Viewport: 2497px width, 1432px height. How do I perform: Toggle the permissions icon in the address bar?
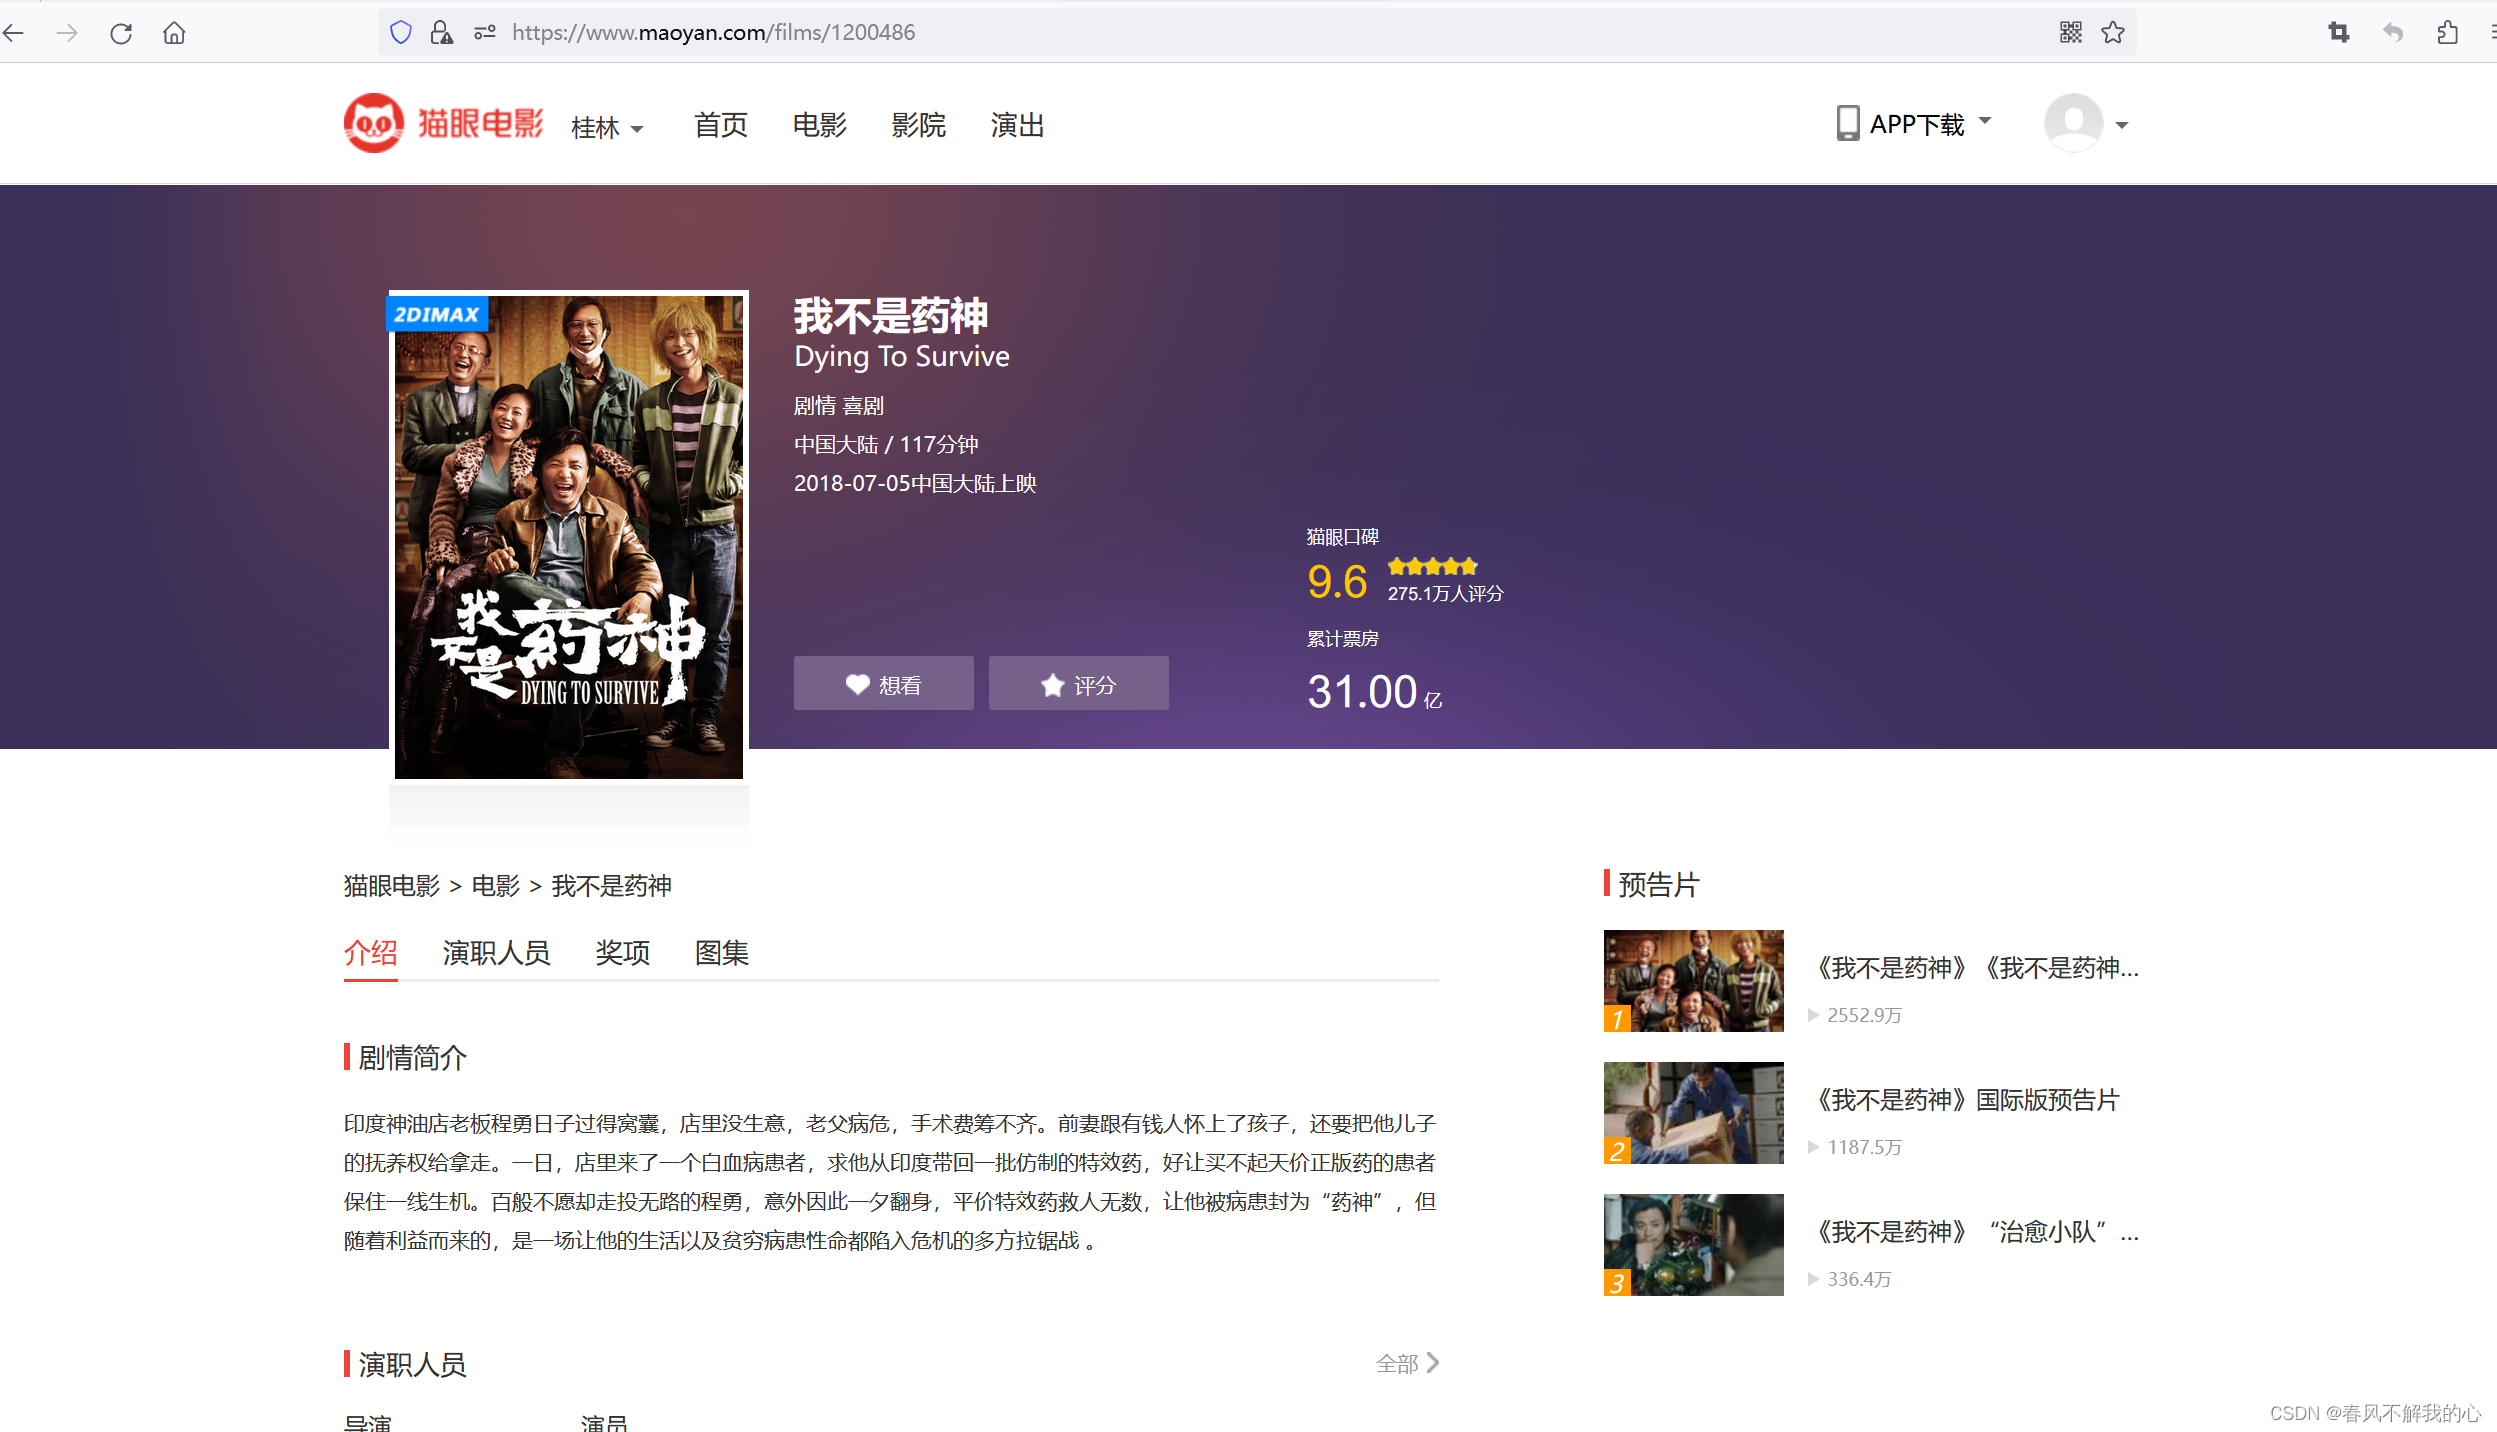(x=484, y=32)
